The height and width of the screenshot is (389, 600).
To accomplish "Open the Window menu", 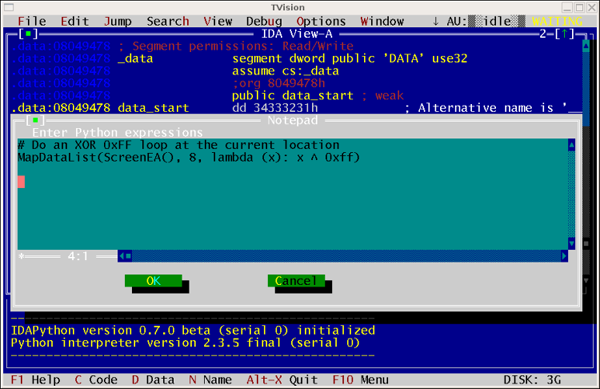I will coord(382,21).
